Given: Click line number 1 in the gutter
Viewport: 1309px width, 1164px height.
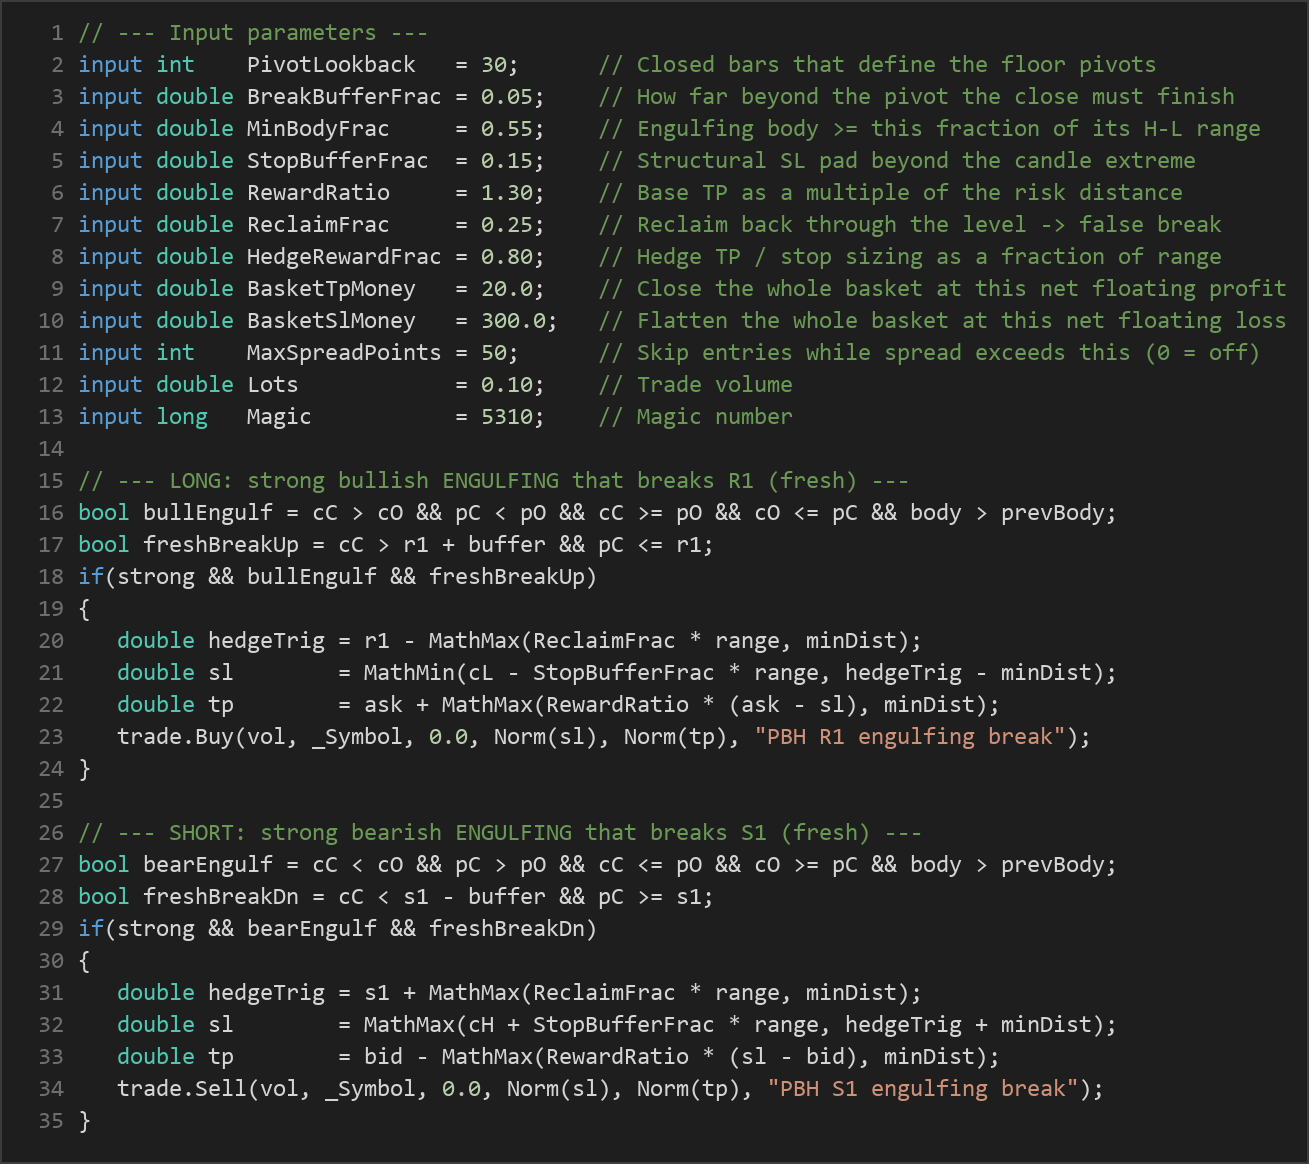Looking at the screenshot, I should [x=58, y=33].
